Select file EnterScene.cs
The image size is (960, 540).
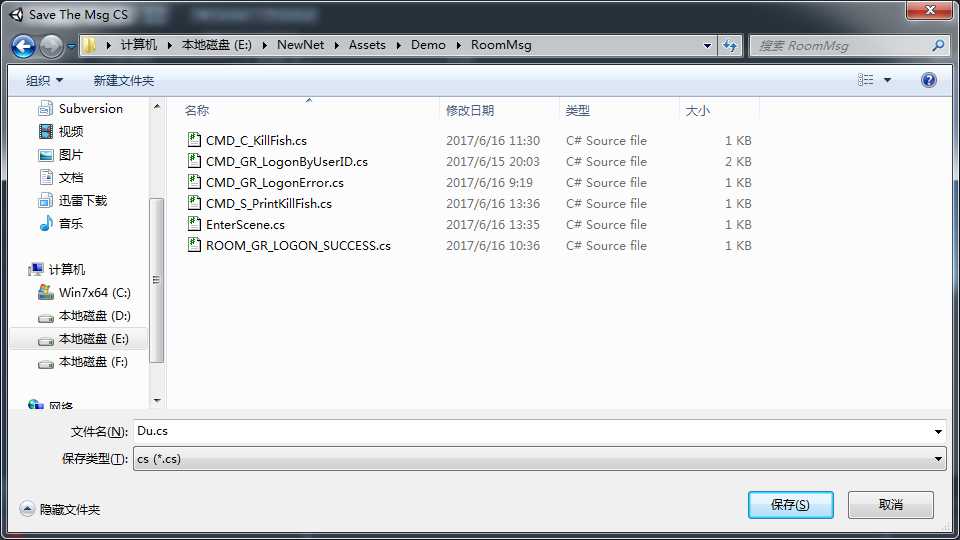coord(245,225)
